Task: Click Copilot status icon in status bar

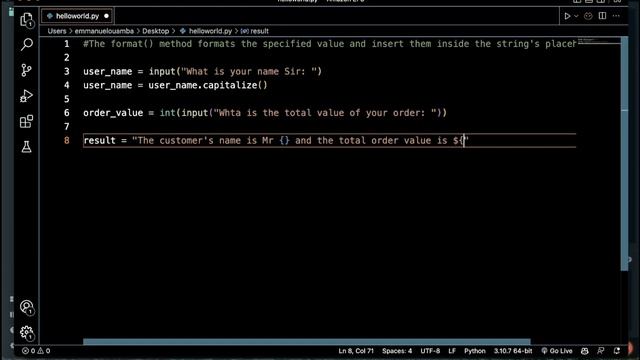Action: click(x=585, y=351)
